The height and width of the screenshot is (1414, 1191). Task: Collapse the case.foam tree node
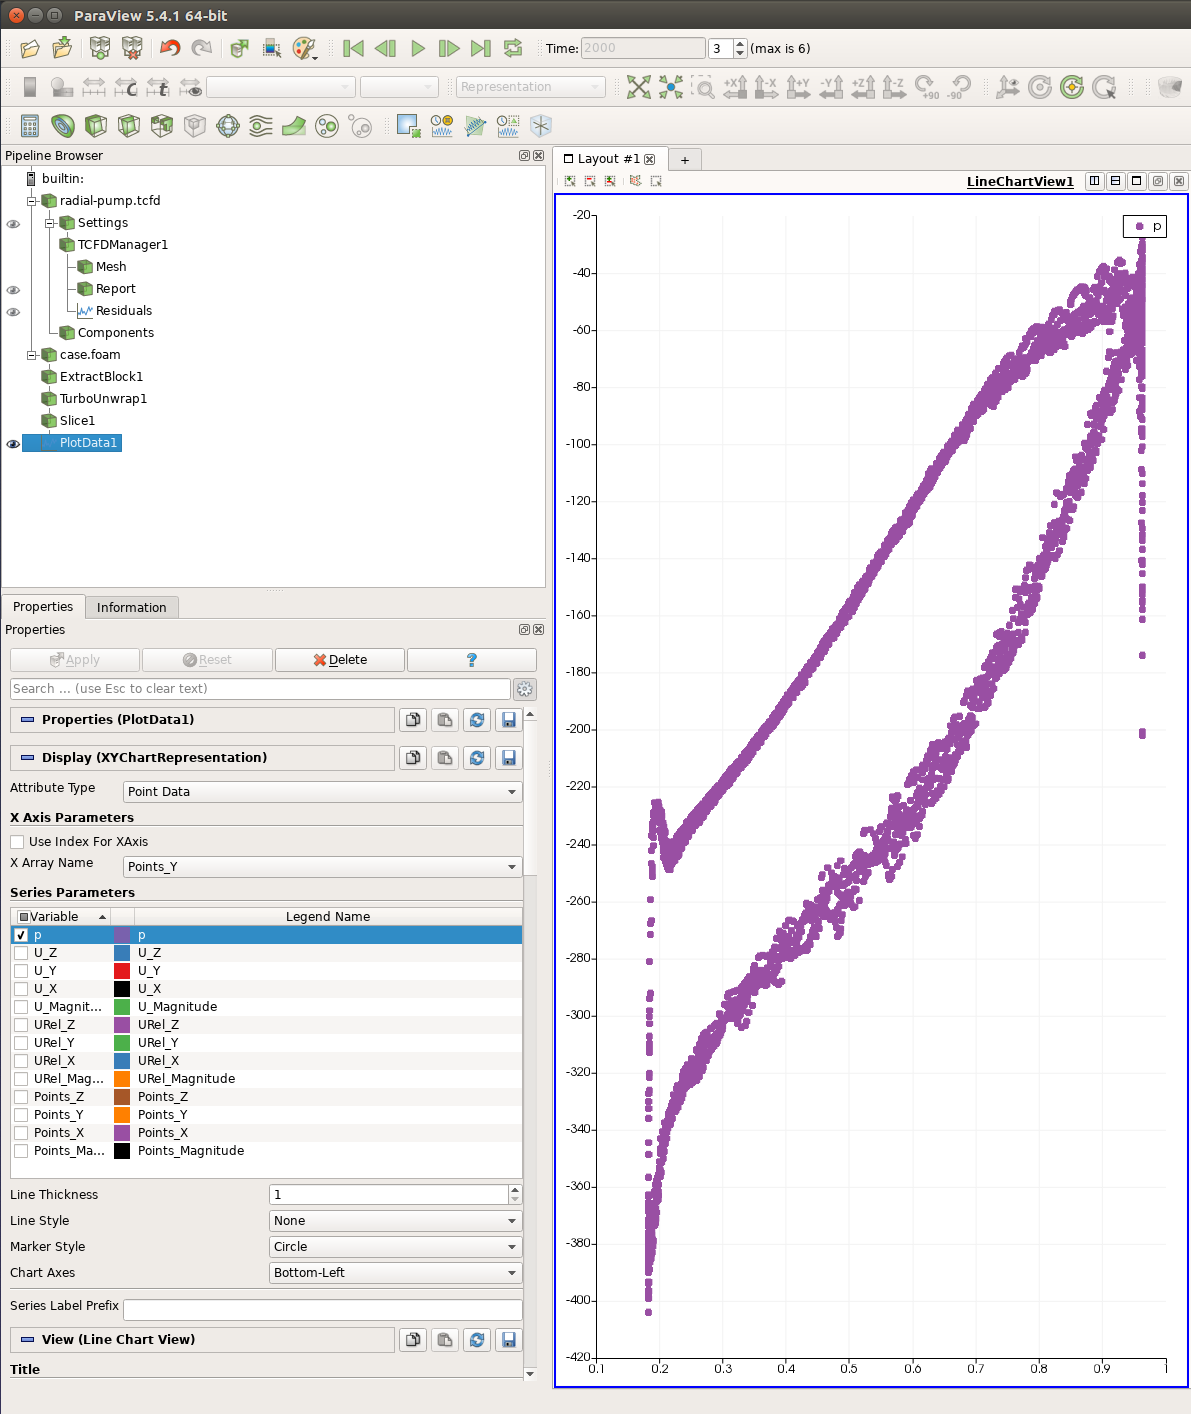[31, 355]
